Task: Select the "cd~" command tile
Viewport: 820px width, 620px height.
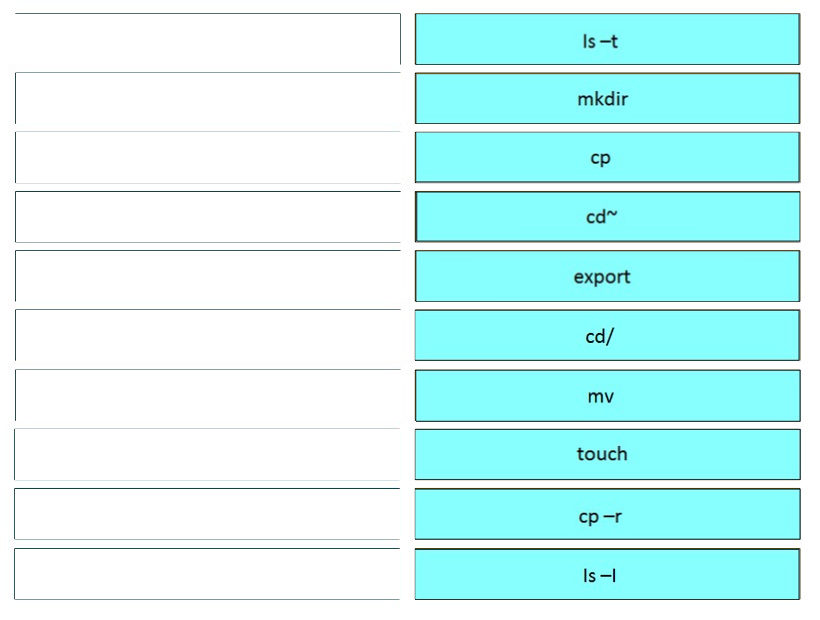Action: click(607, 216)
